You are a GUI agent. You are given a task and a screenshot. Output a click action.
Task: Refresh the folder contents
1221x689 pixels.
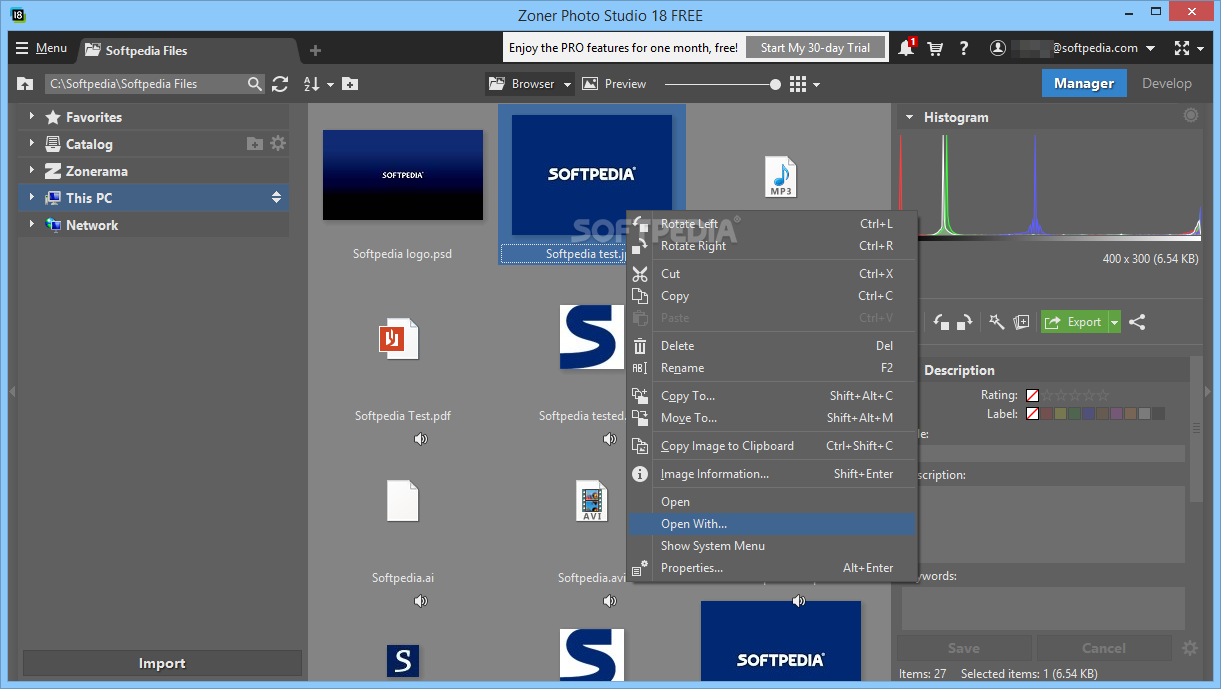click(280, 84)
